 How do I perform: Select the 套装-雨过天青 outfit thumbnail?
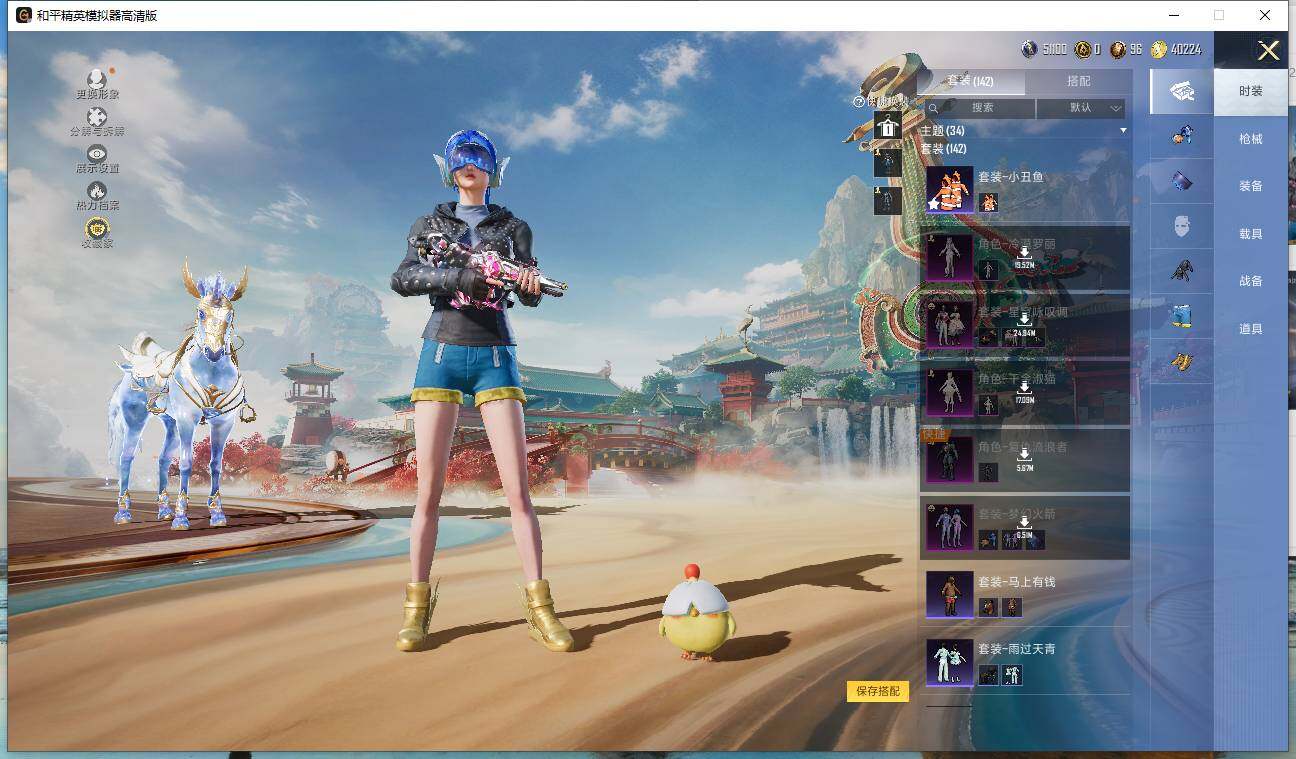click(949, 662)
